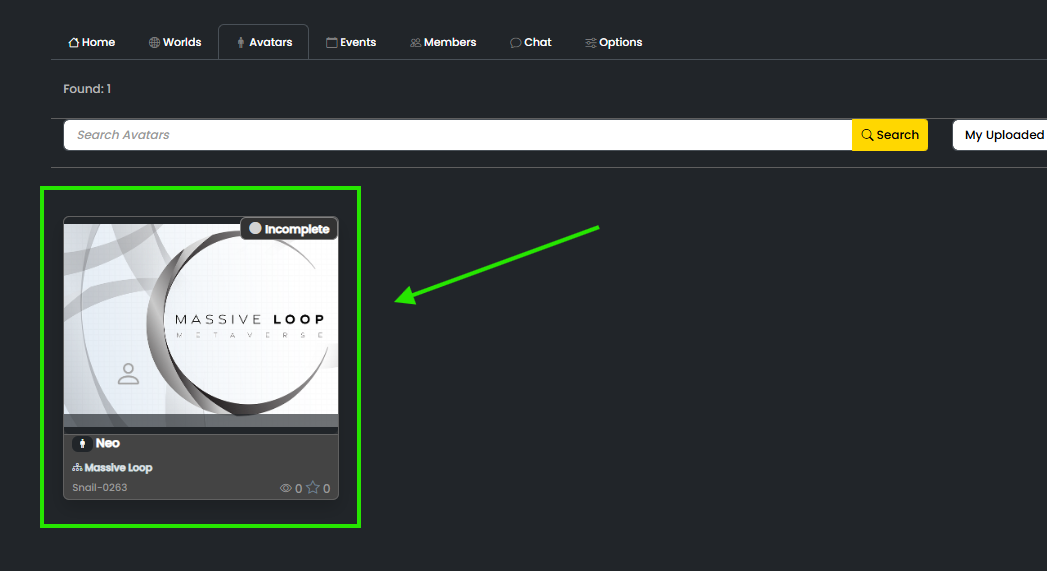This screenshot has width=1047, height=571.
Task: Click the person silhouette icon on thumbnail
Action: pos(128,374)
